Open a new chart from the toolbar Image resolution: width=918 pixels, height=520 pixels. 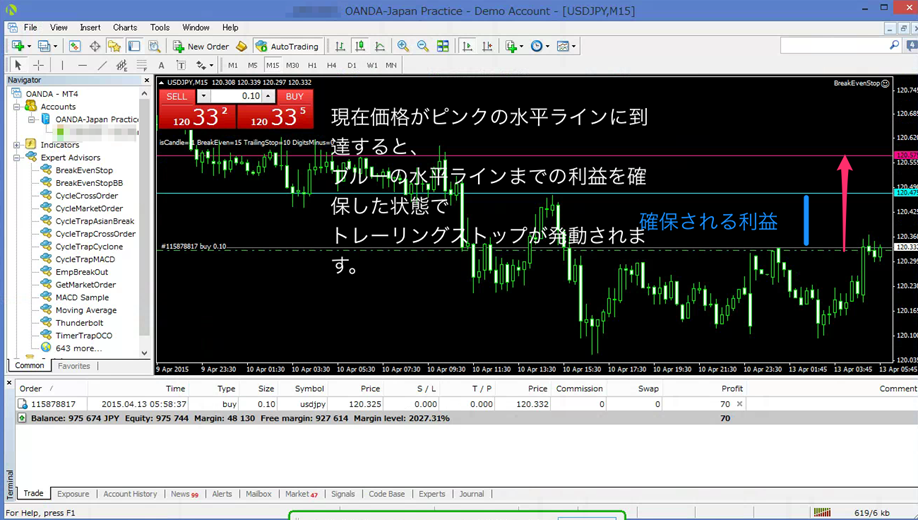pos(18,46)
